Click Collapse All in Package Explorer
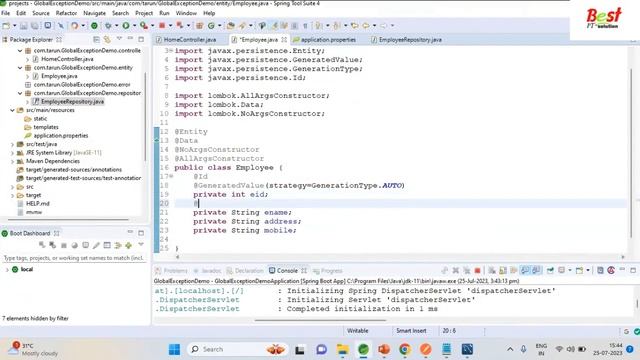 pos(96,40)
